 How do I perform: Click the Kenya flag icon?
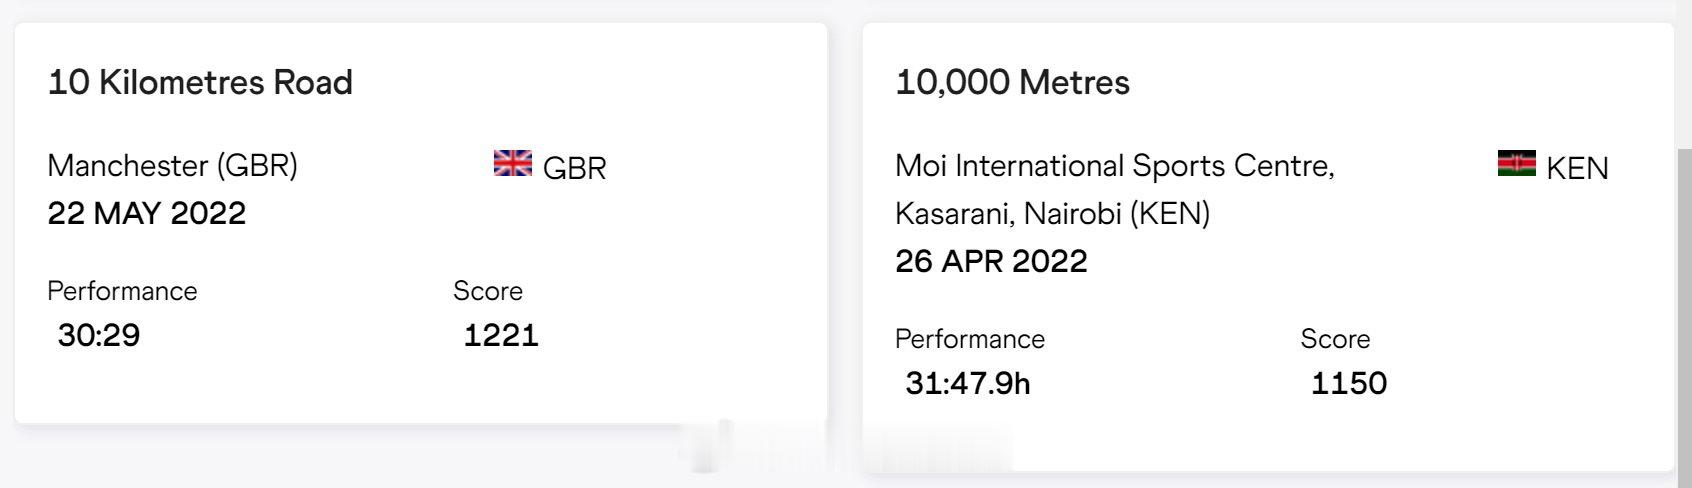tap(1516, 163)
